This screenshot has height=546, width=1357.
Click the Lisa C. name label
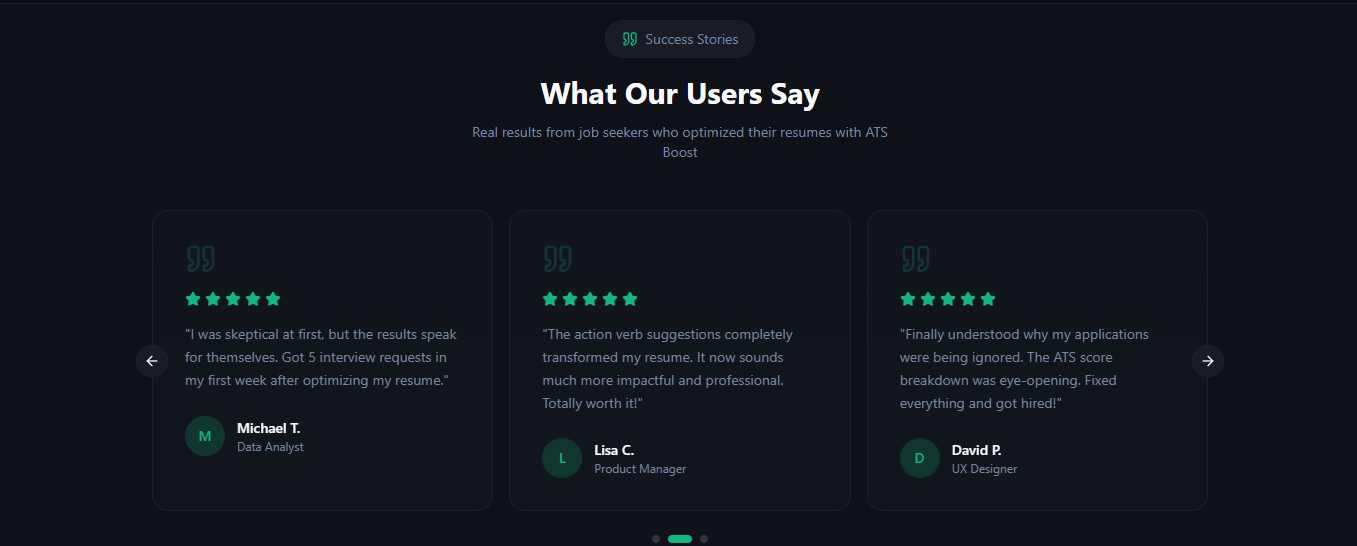[614, 450]
